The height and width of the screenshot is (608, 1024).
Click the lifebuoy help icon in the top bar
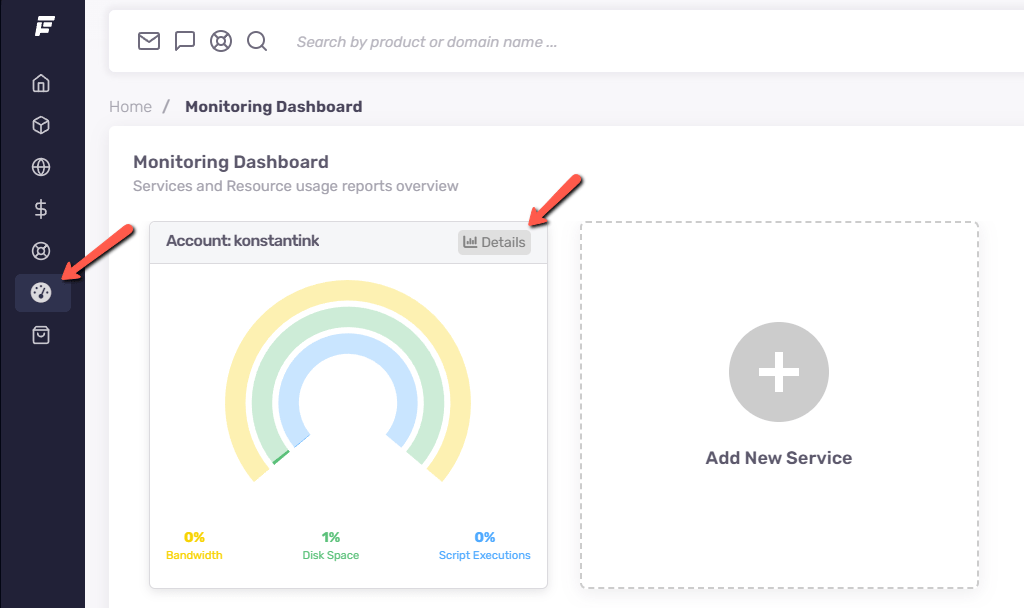point(221,41)
